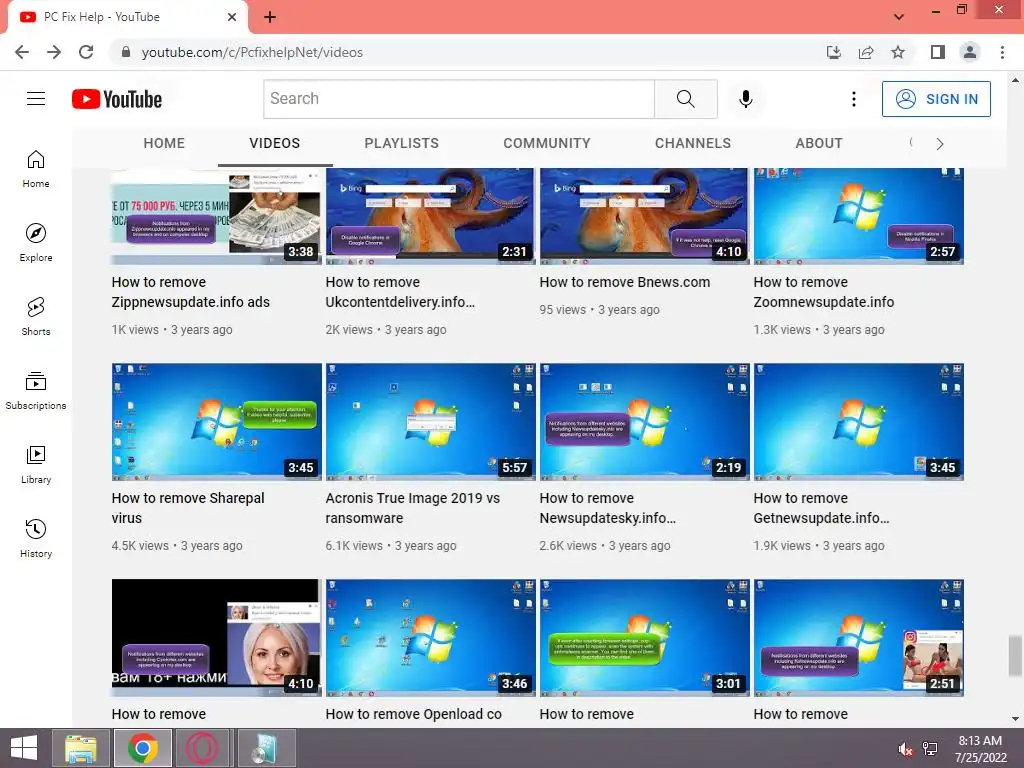This screenshot has width=1024, height=768.
Task: Open How to remove Zippnewsupdate.info ads
Action: (x=191, y=292)
